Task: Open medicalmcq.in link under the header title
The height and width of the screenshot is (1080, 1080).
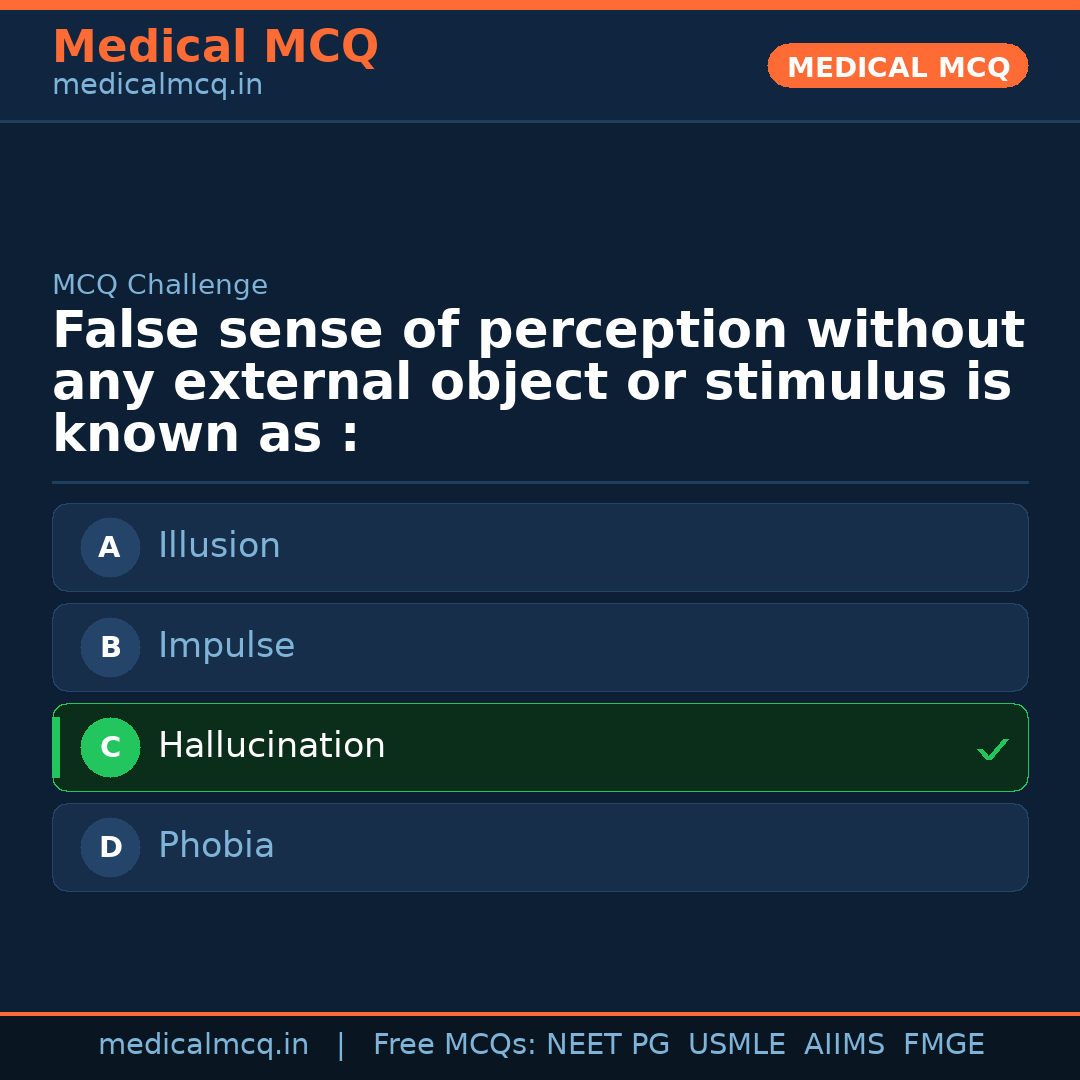Action: coord(157,86)
